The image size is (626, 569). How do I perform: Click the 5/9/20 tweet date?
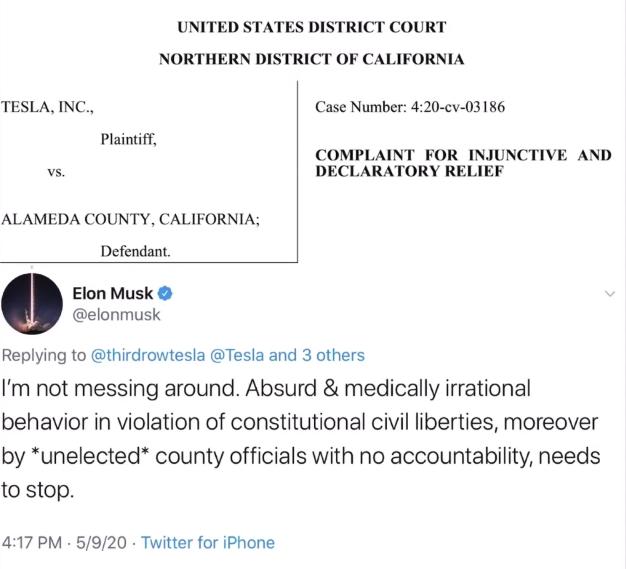pyautogui.click(x=101, y=543)
